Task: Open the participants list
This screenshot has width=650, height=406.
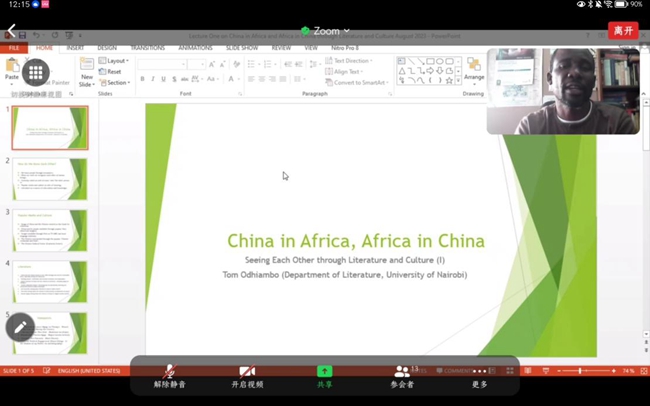Action: [x=402, y=374]
